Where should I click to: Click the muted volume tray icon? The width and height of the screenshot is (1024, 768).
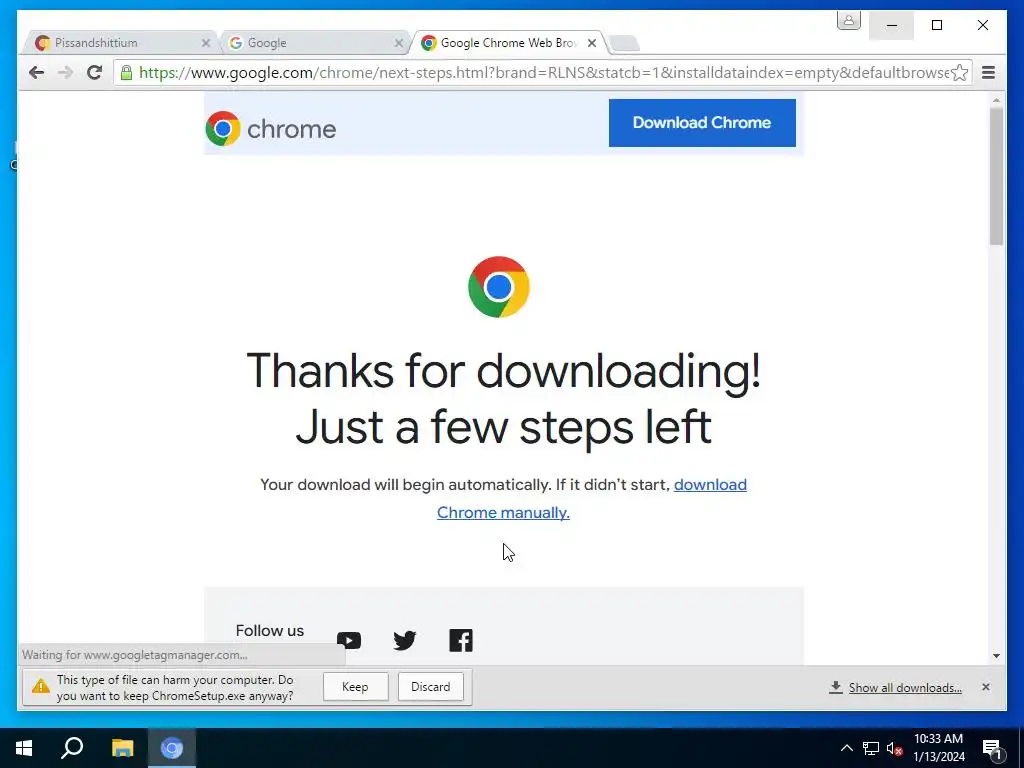(x=895, y=748)
